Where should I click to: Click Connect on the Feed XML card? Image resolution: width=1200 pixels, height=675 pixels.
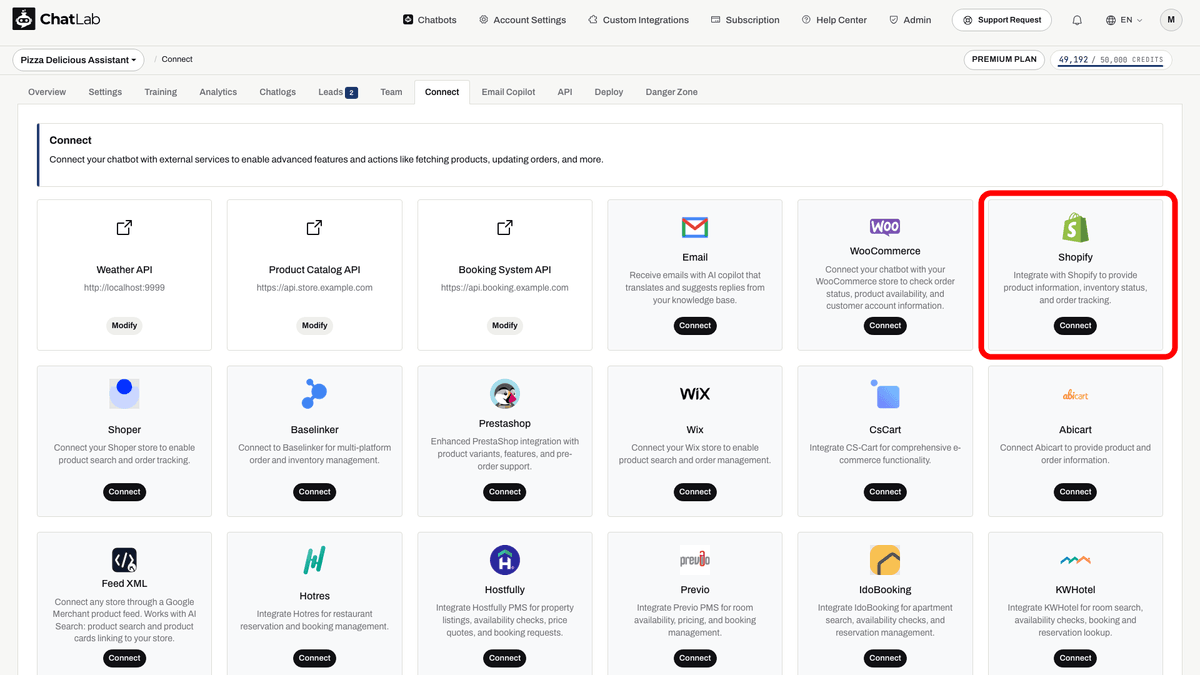[124, 657]
